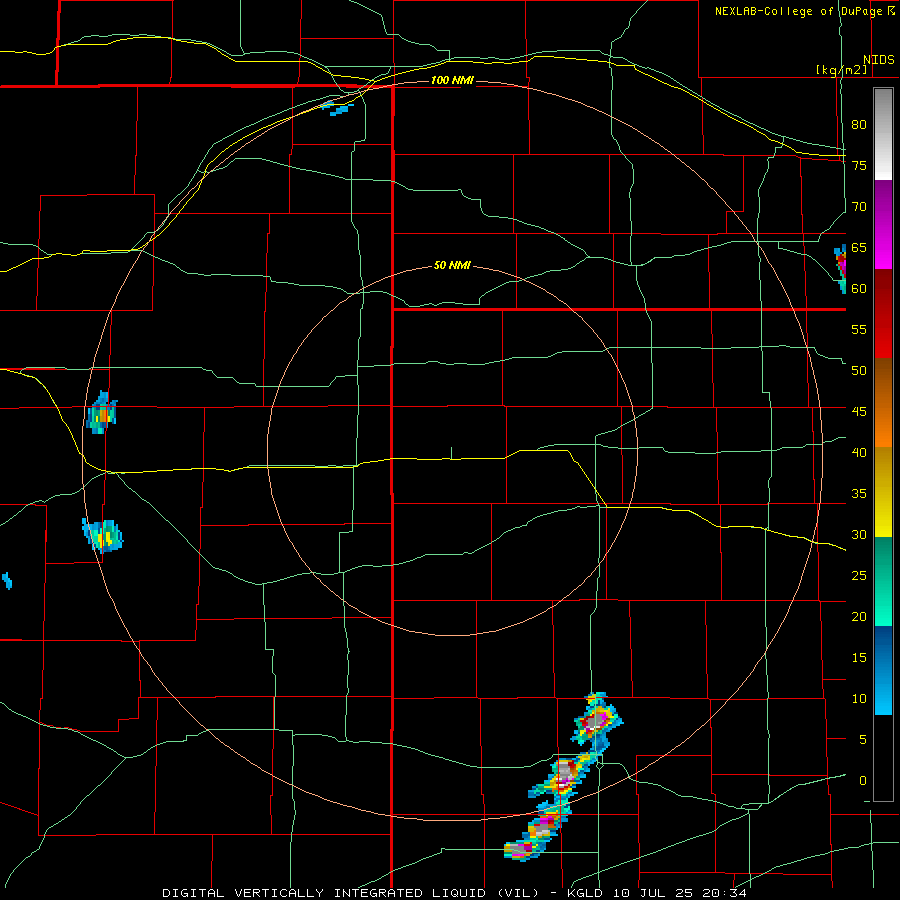Click the NIDS label
This screenshot has height=900, width=900.
pyautogui.click(x=878, y=60)
